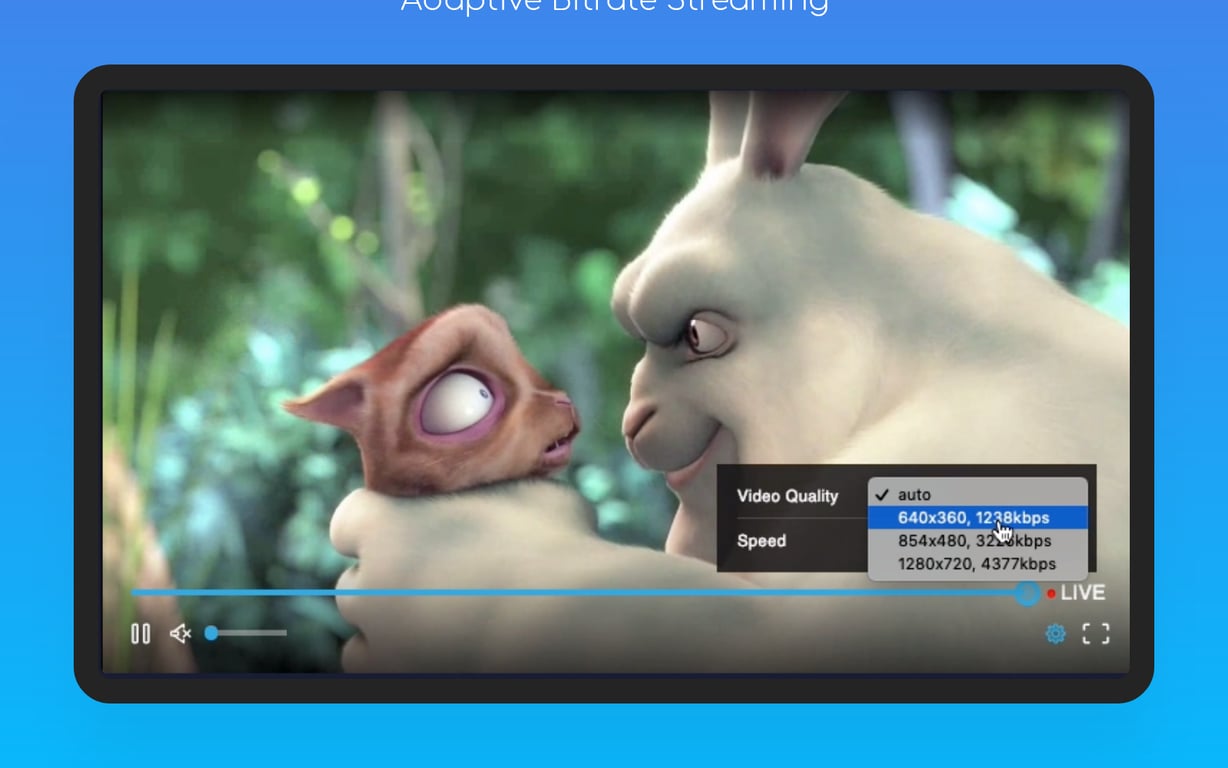Enable 854x480, 3218kbps quality
Image resolution: width=1228 pixels, height=768 pixels.
(x=975, y=540)
